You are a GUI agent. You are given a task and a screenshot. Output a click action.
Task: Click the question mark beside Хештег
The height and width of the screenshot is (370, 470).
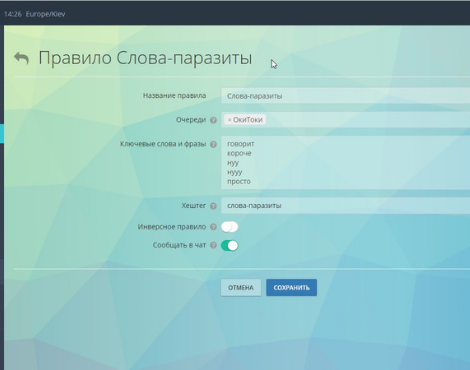213,206
